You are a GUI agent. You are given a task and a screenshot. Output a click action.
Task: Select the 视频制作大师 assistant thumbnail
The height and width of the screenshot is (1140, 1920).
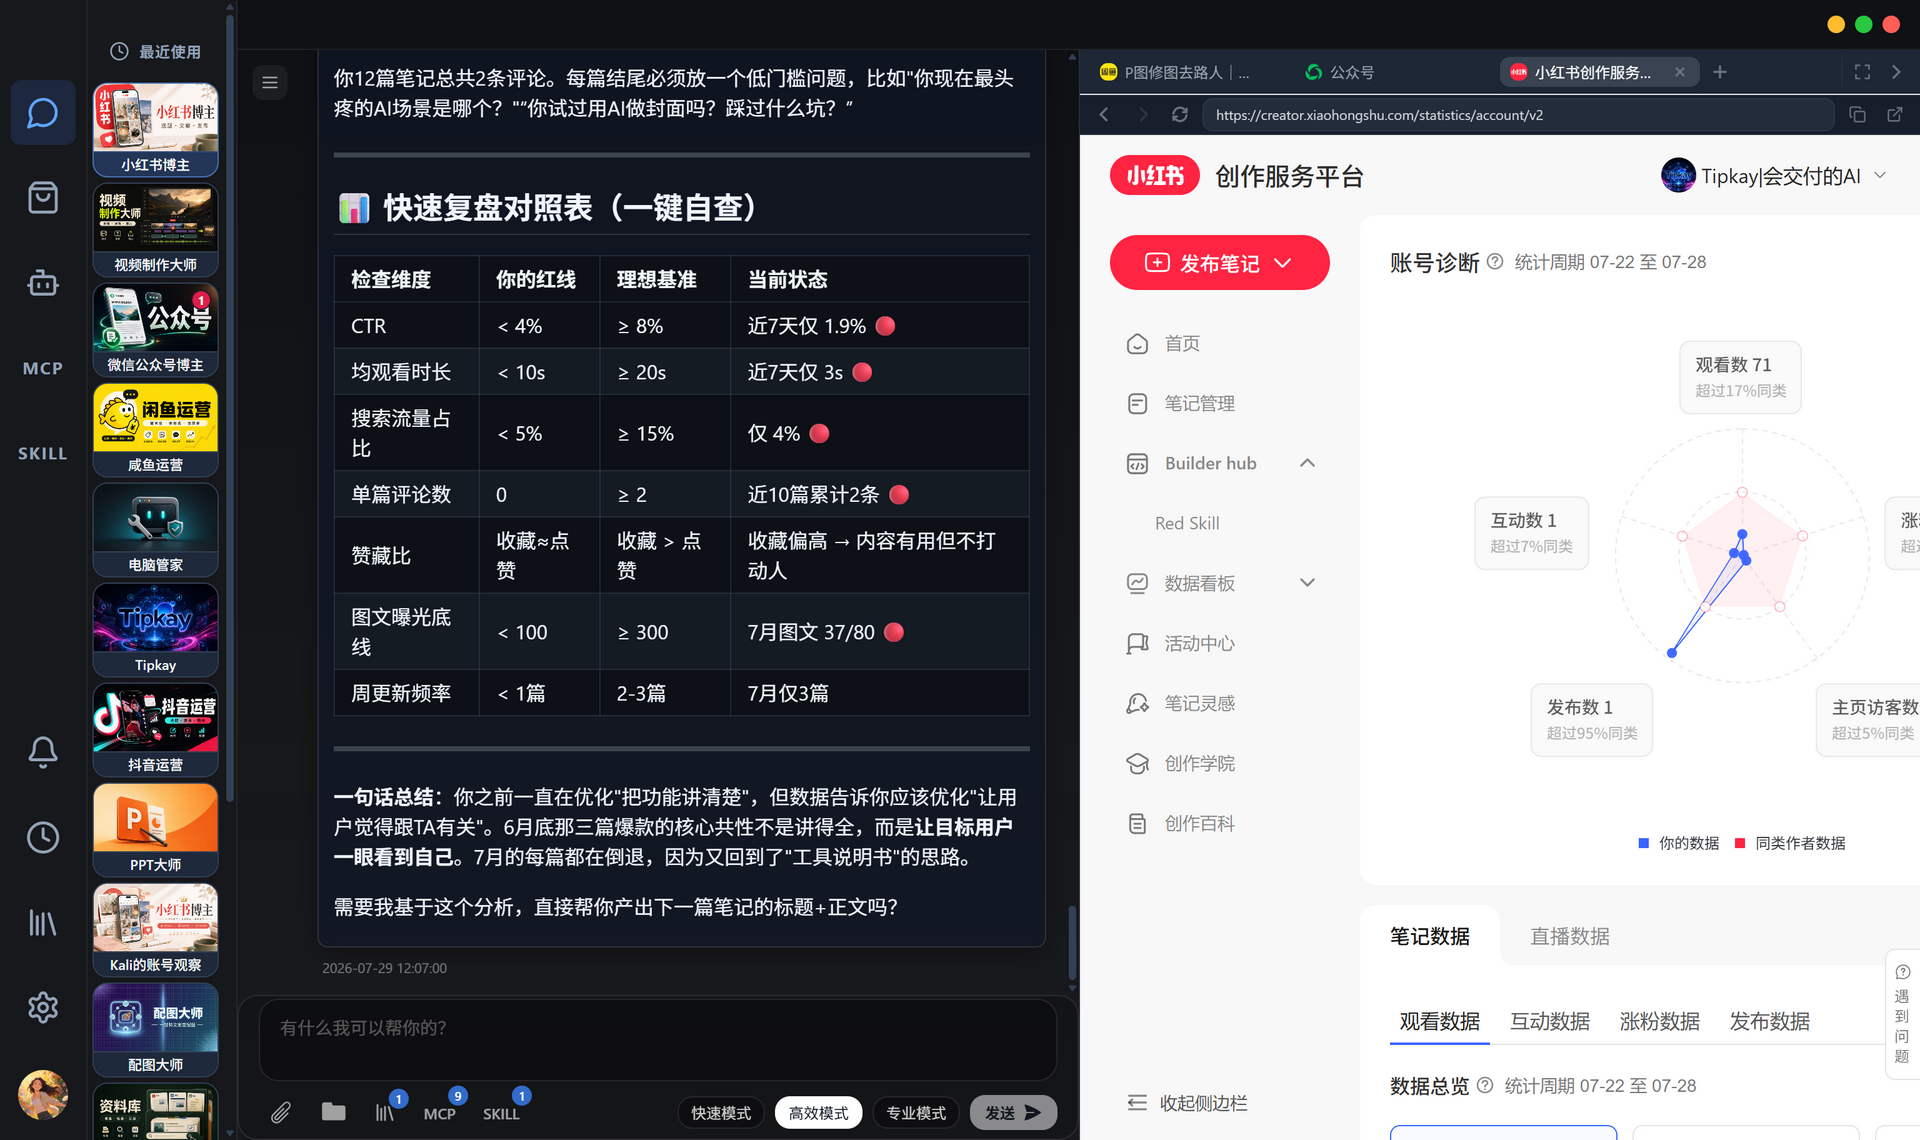click(155, 230)
